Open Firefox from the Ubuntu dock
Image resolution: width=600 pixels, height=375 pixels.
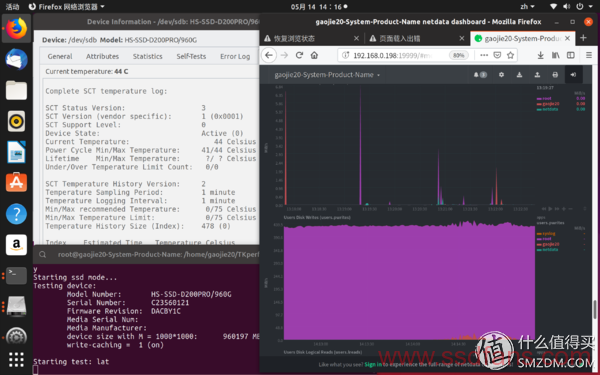tap(16, 29)
